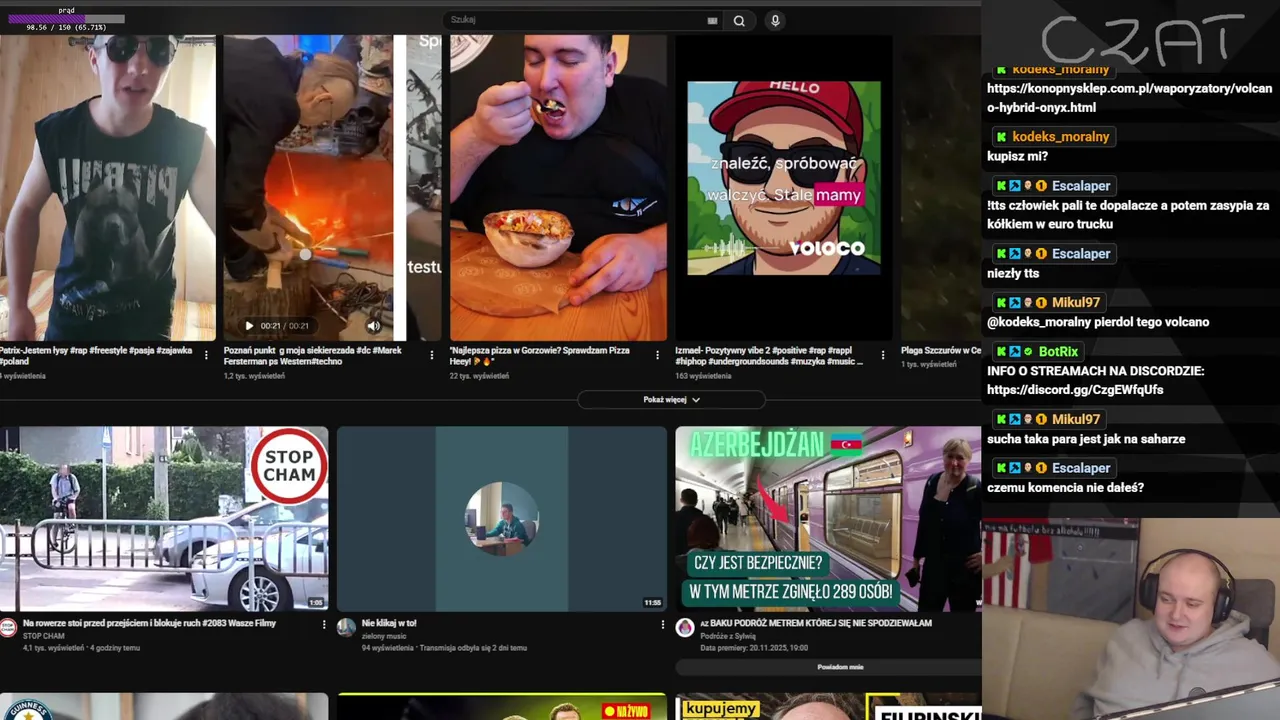The height and width of the screenshot is (720, 1280).
Task: Click chat message 'niezły tts'
Action: 1013,274
